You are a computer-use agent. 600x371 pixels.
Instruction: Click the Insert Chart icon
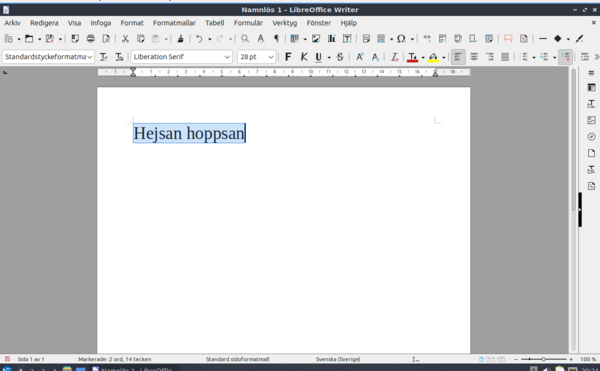331,39
